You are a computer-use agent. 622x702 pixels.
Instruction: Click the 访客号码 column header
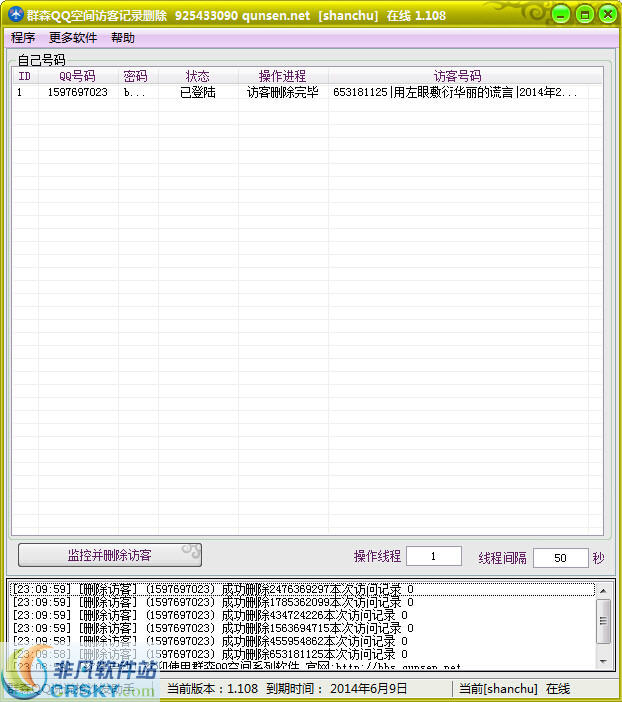click(x=457, y=76)
